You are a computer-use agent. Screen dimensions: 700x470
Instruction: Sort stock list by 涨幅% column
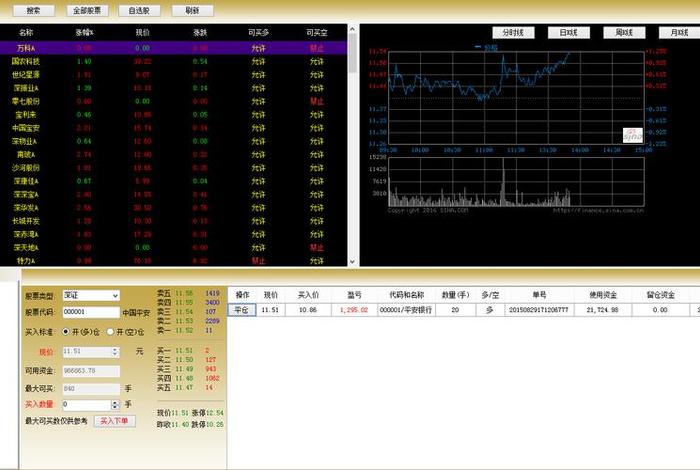point(84,33)
